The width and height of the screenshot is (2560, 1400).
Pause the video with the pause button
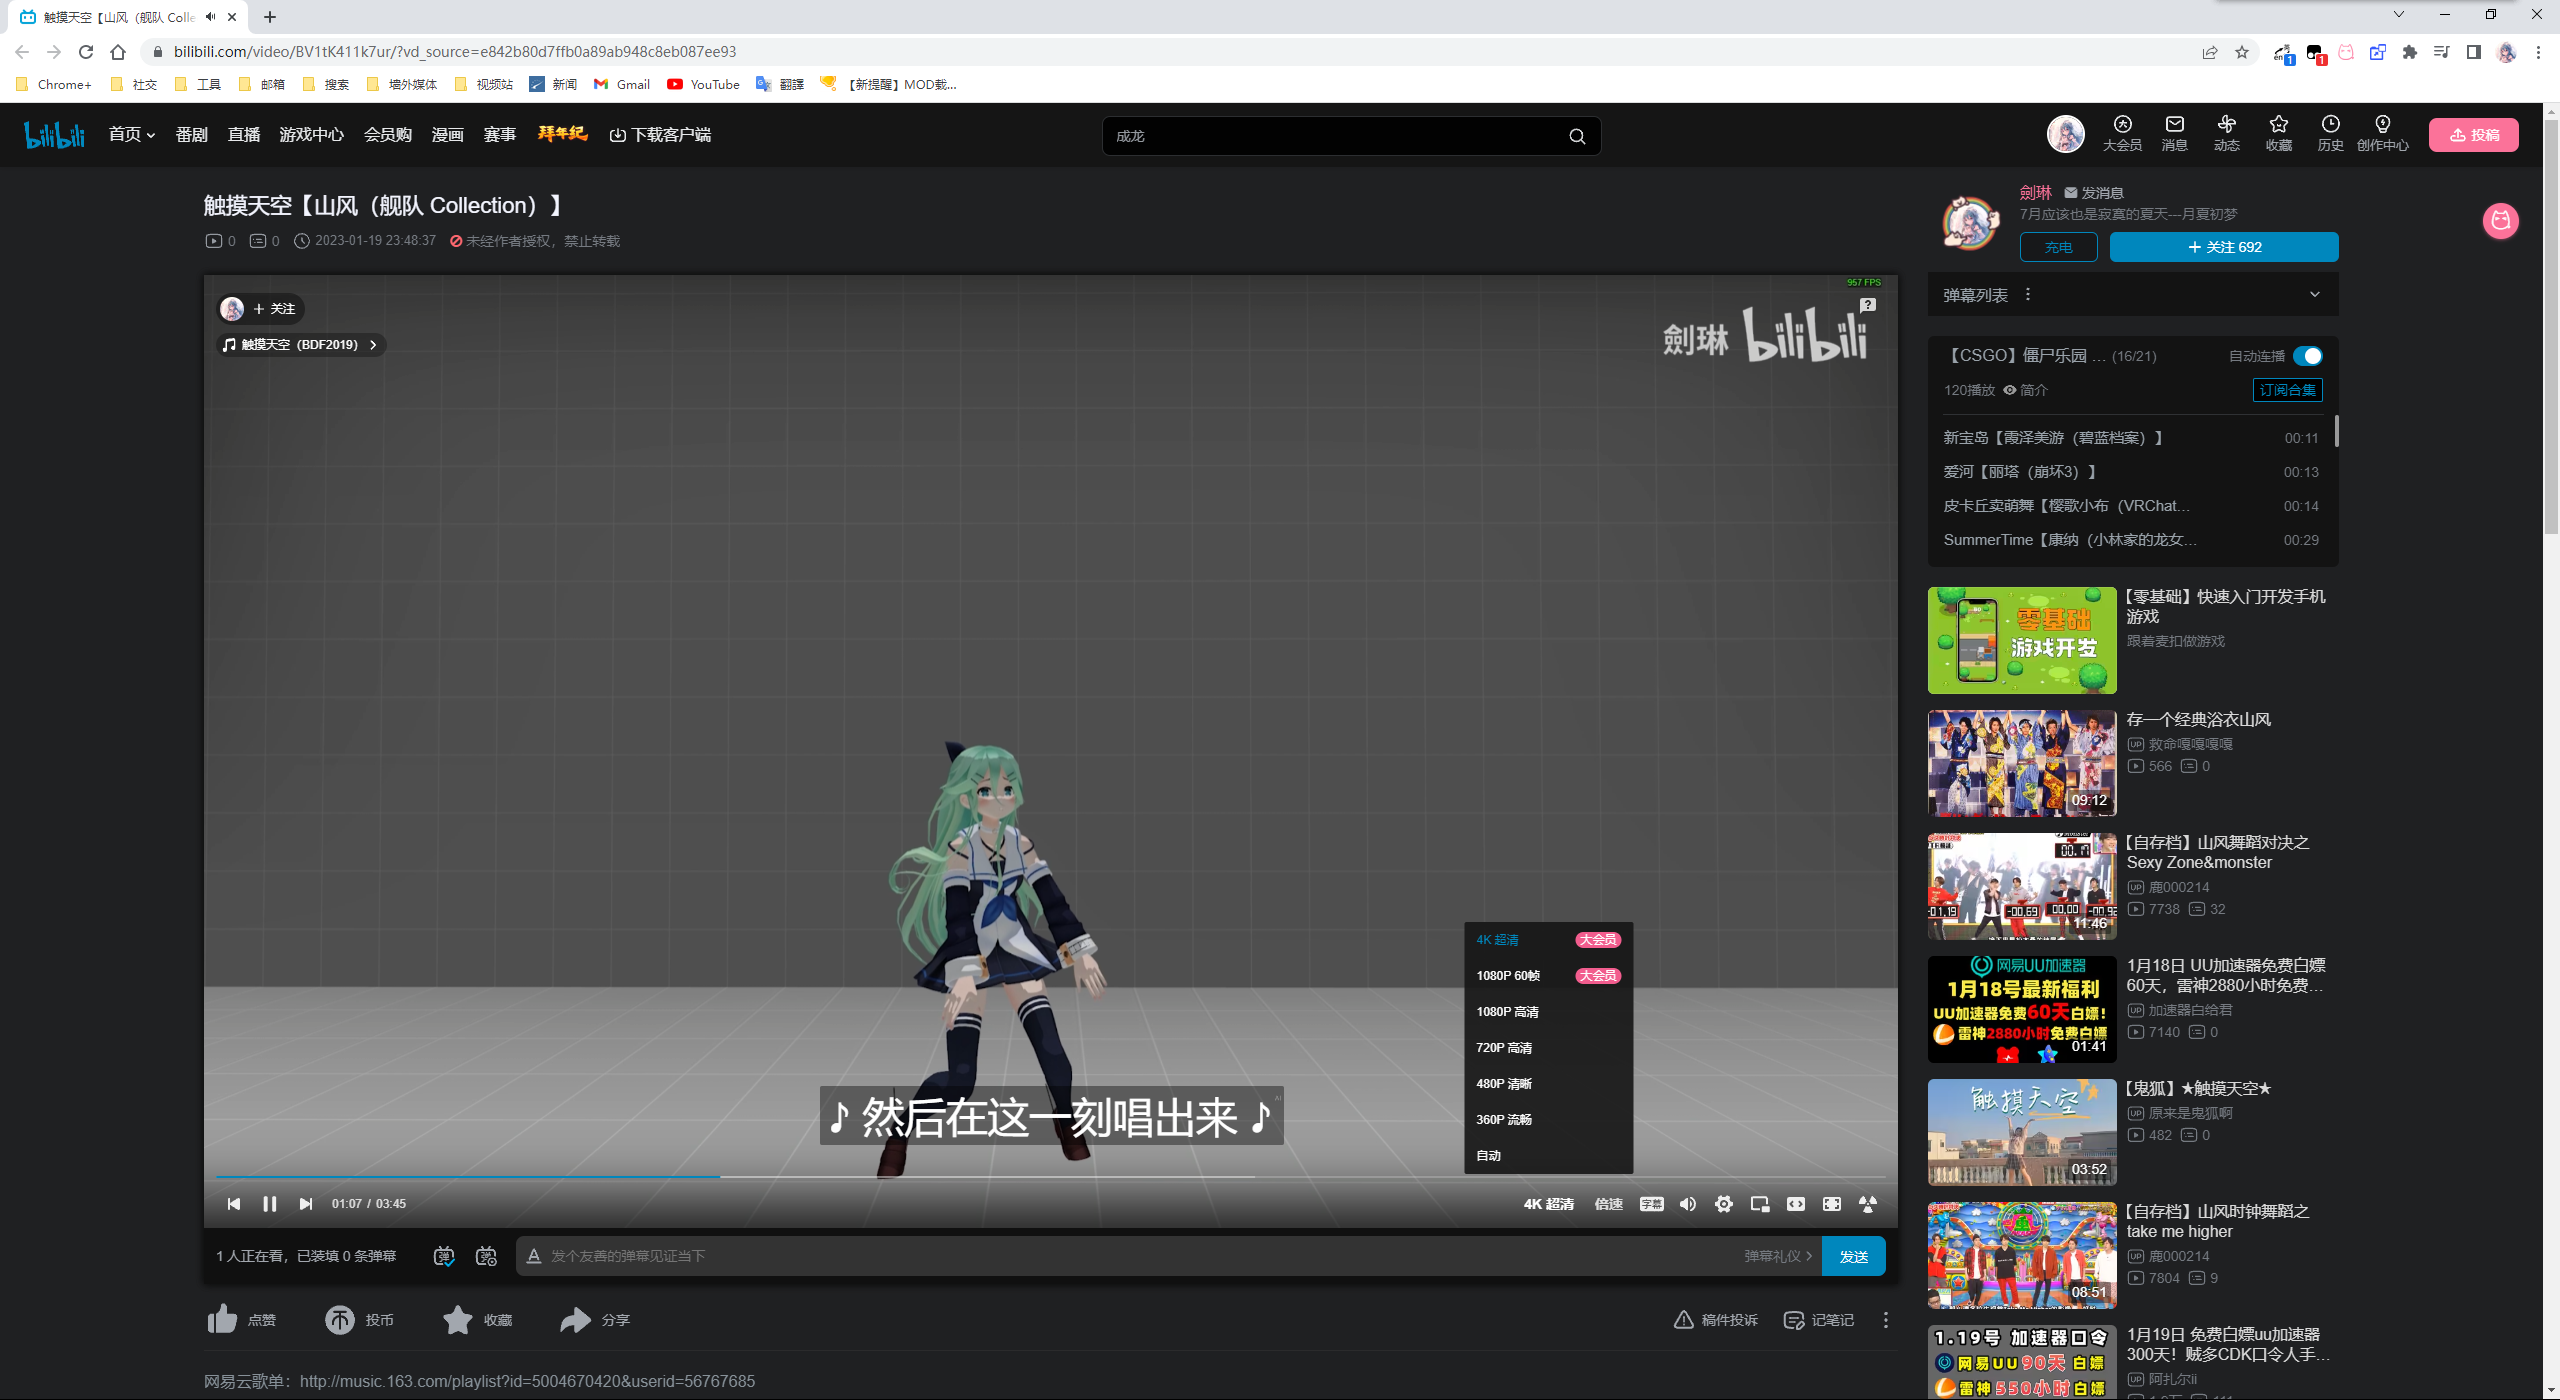pyautogui.click(x=269, y=1204)
